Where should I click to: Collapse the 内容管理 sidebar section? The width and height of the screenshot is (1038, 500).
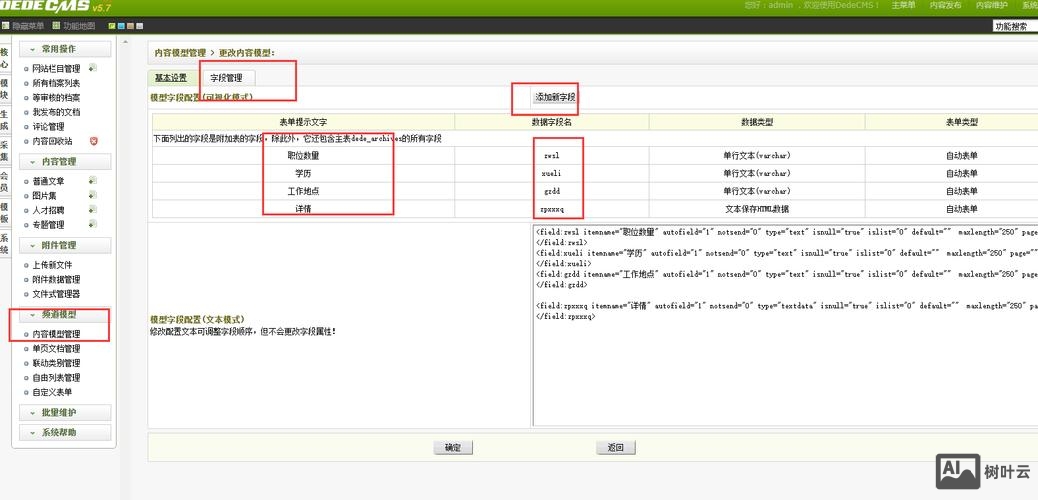65,161
